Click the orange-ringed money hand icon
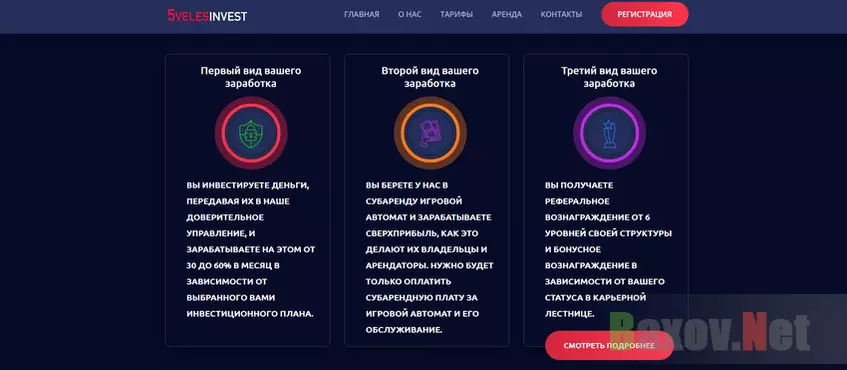 [x=430, y=133]
